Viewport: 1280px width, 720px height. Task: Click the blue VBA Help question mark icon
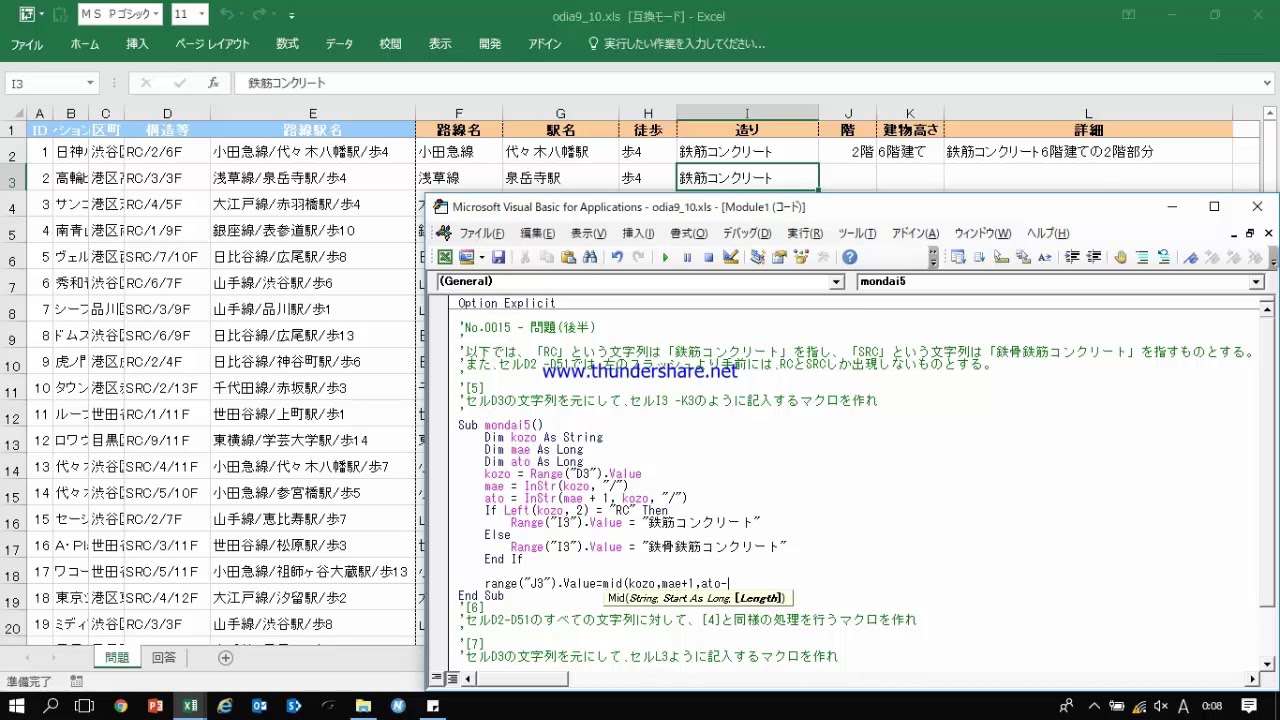click(x=849, y=257)
